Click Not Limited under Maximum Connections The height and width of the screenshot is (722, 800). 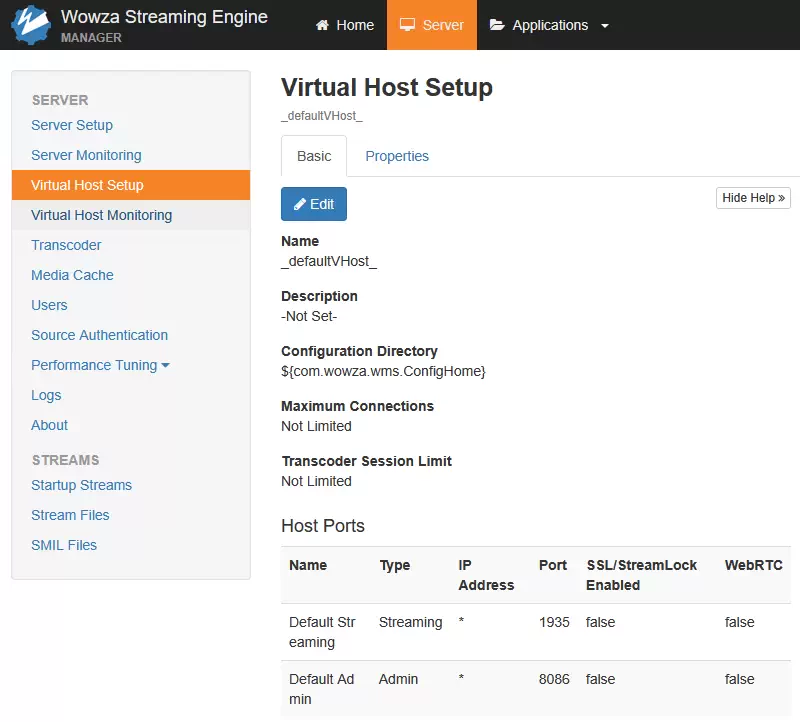pos(316,426)
